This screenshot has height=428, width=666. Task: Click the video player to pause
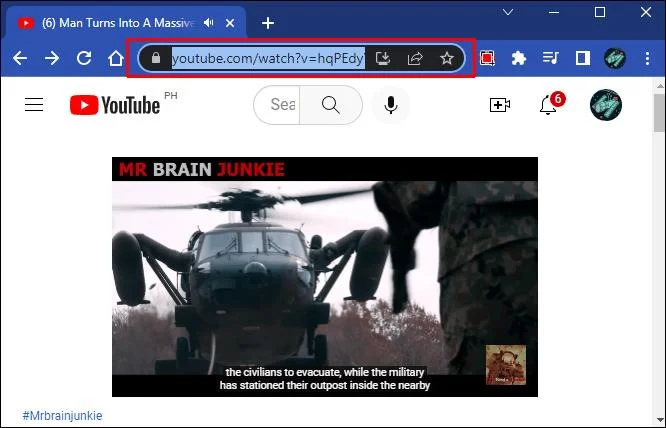click(x=325, y=277)
